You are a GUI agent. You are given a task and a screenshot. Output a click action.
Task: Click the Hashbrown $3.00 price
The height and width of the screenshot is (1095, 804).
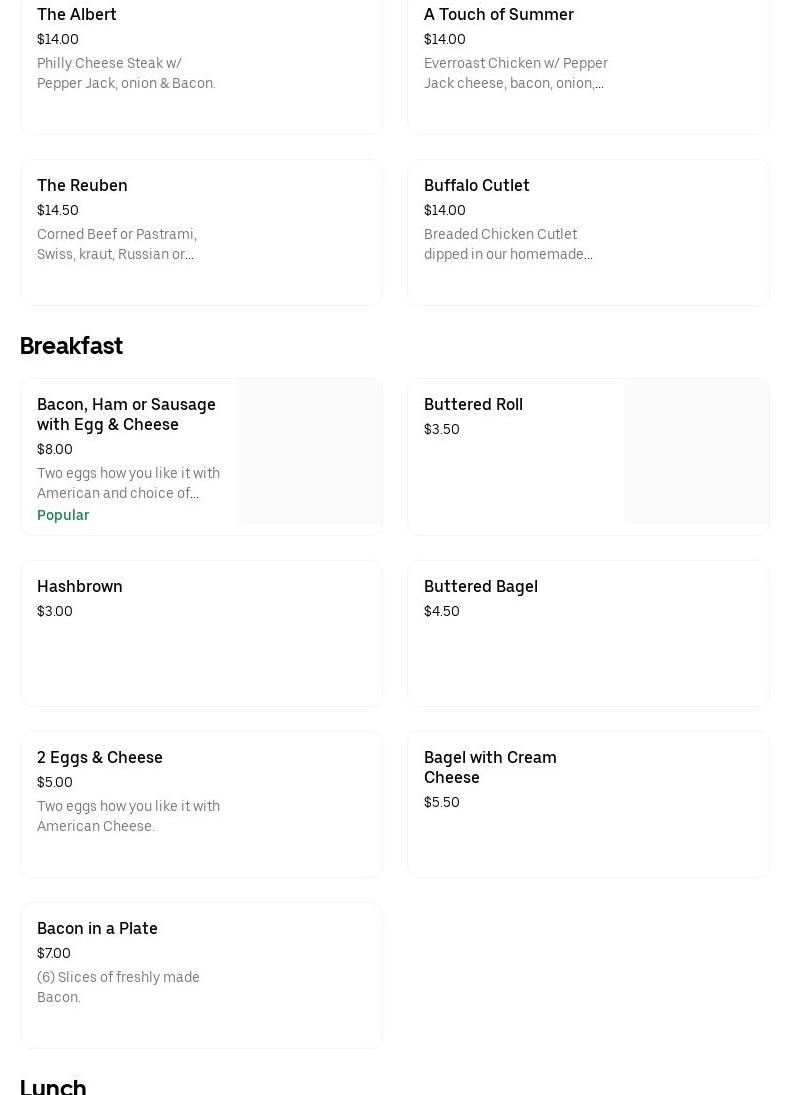tap(55, 611)
